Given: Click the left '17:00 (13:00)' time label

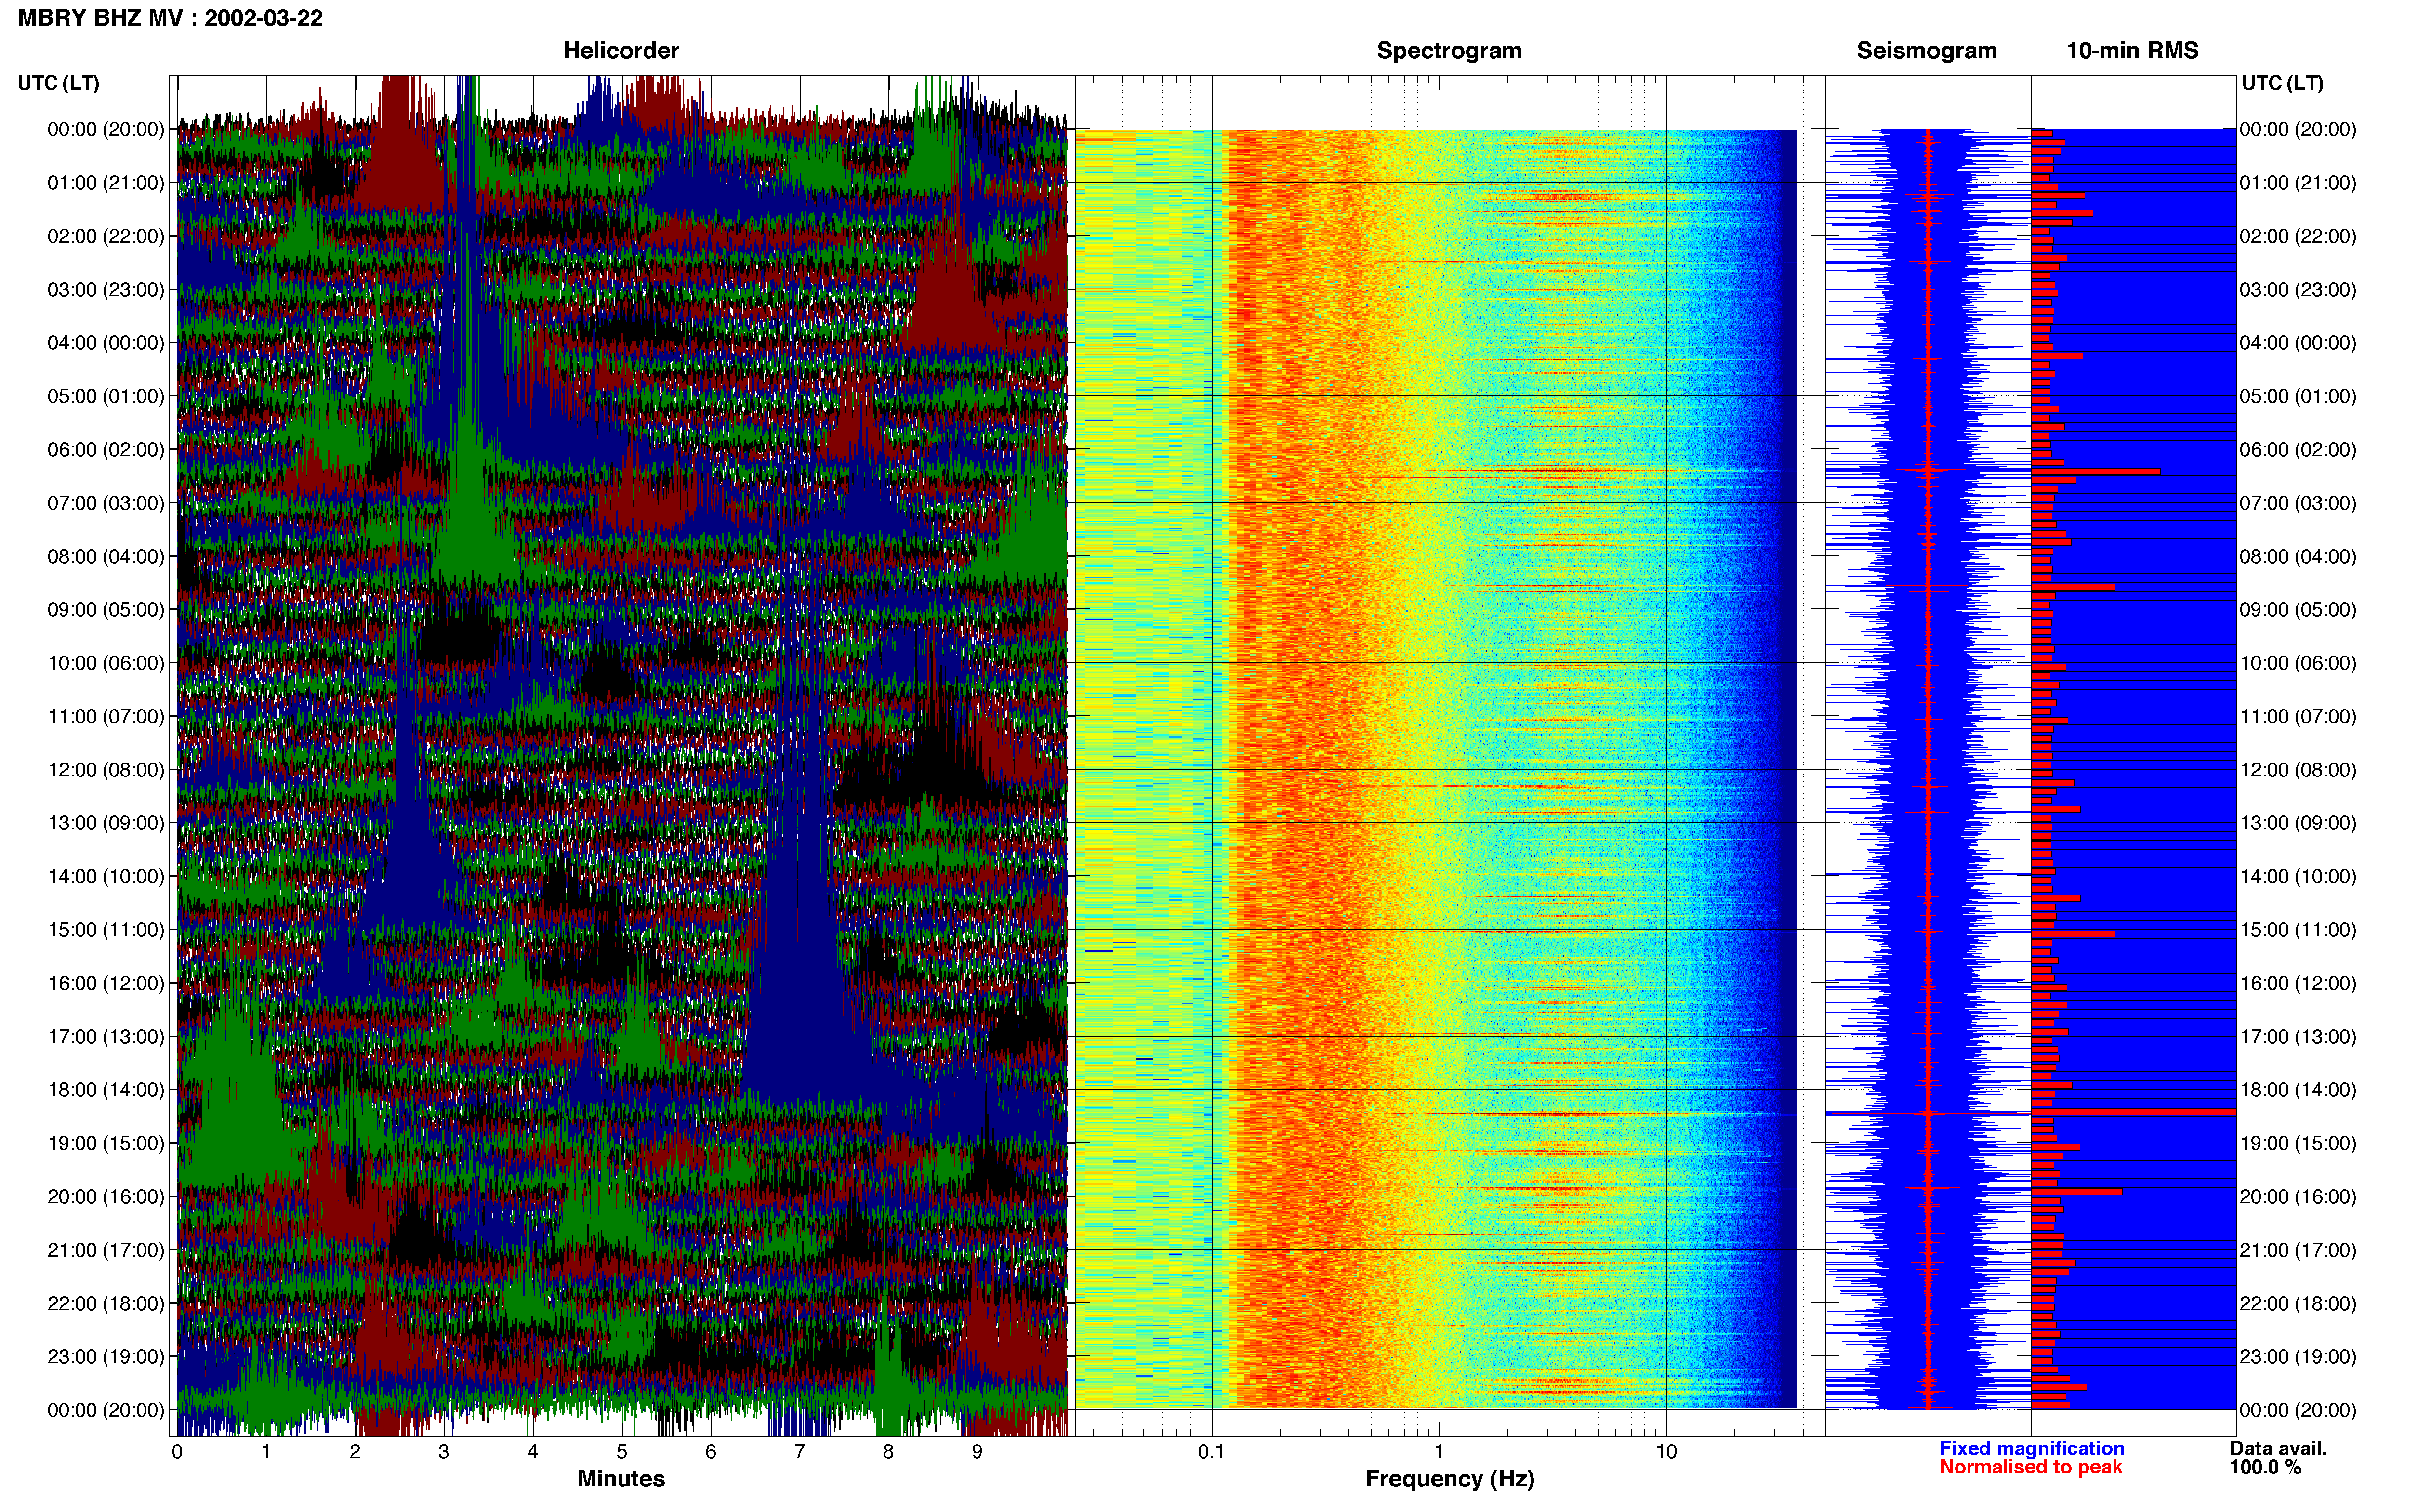Looking at the screenshot, I should [106, 1037].
